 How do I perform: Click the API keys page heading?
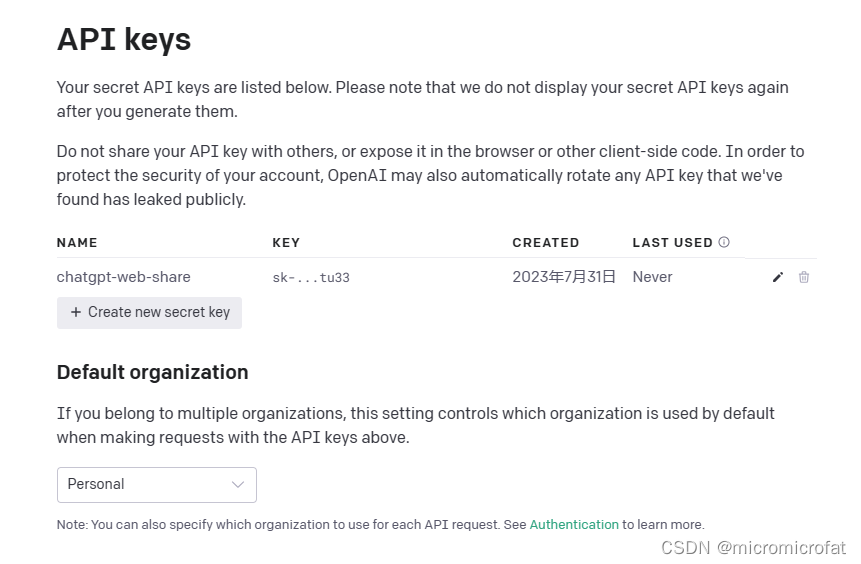(124, 40)
